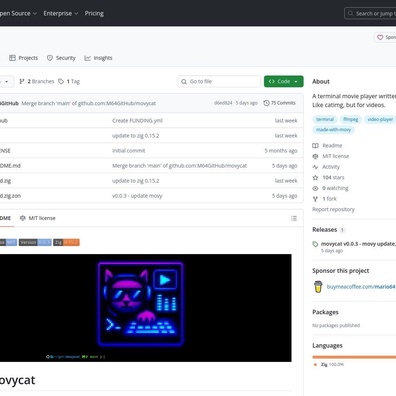
Task: View the 104 stars link
Action: [x=333, y=178]
